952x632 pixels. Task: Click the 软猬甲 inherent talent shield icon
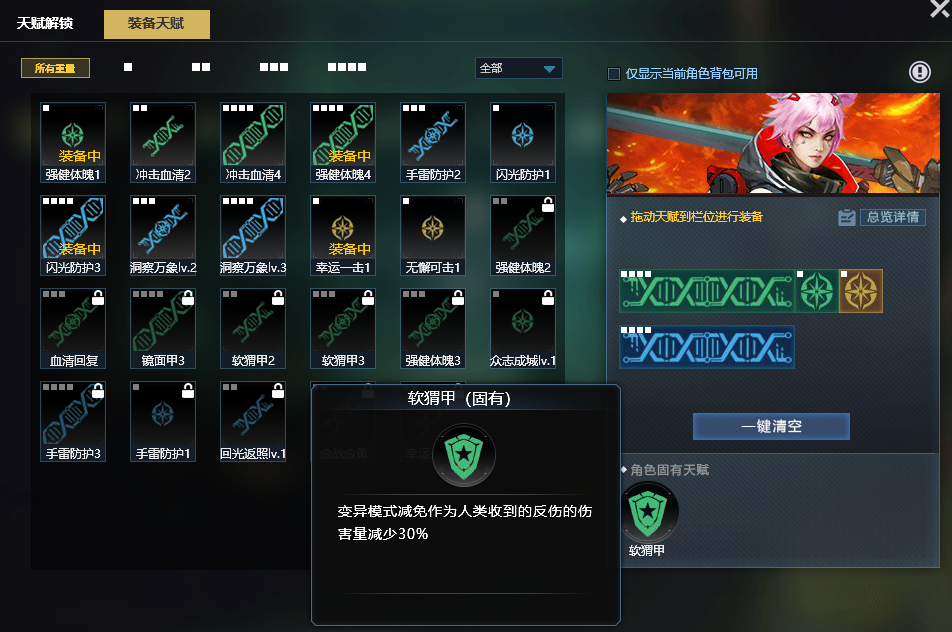tap(648, 513)
